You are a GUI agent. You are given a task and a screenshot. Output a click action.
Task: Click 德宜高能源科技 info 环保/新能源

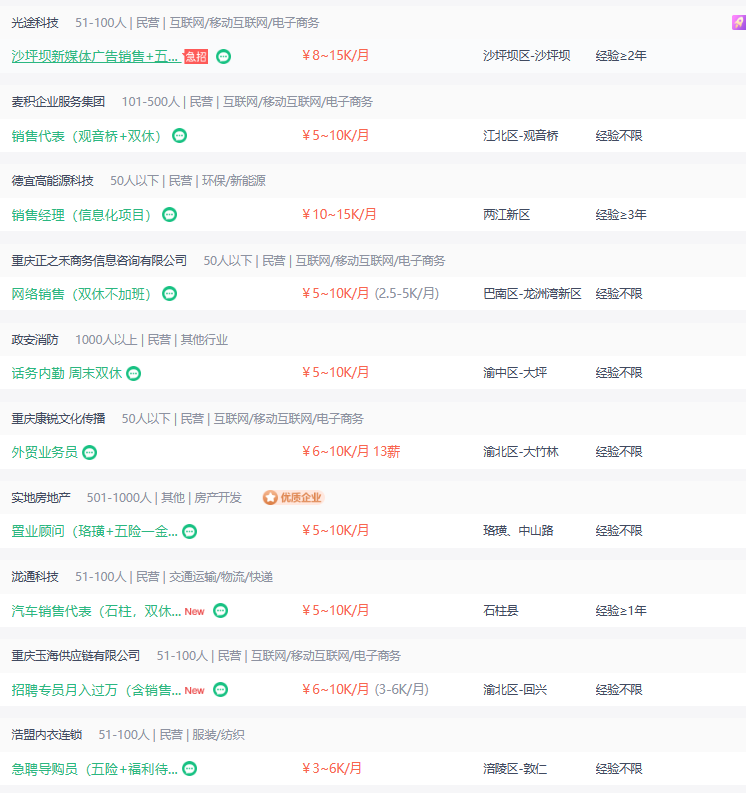pos(234,181)
